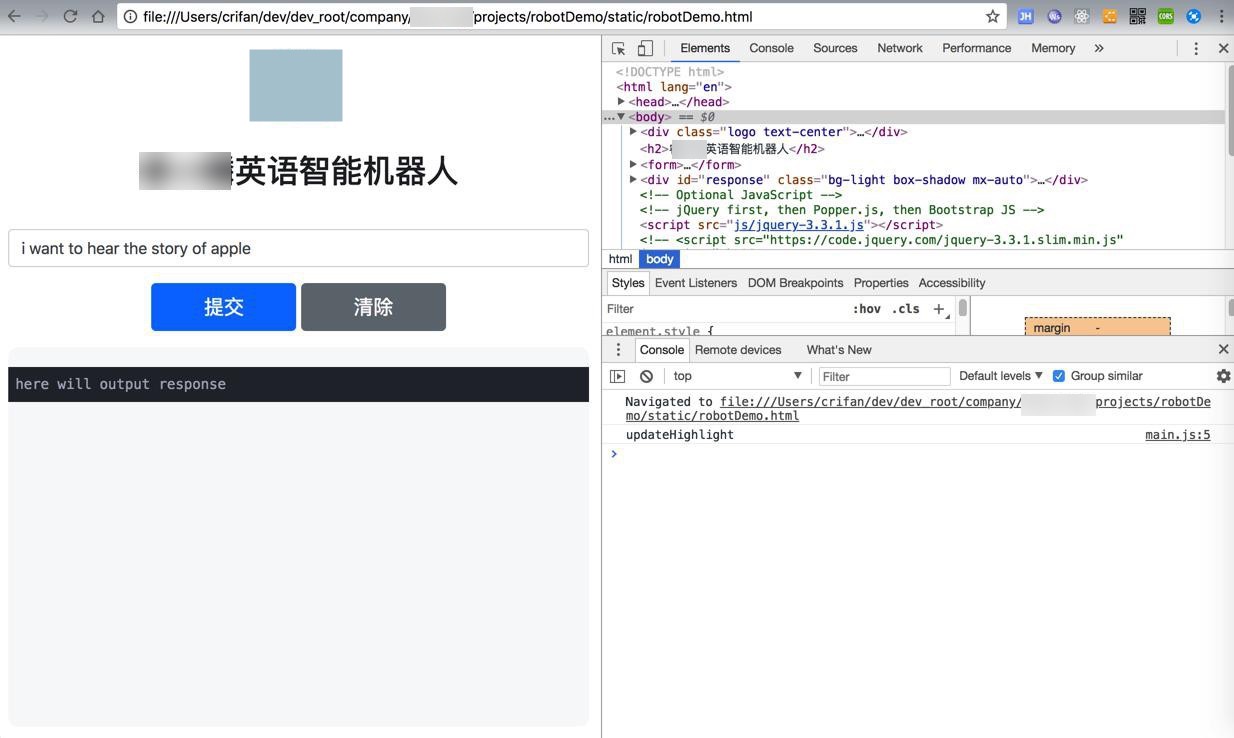Go to the browser home page icon
Viewport: 1234px width, 738px height.
[x=98, y=16]
